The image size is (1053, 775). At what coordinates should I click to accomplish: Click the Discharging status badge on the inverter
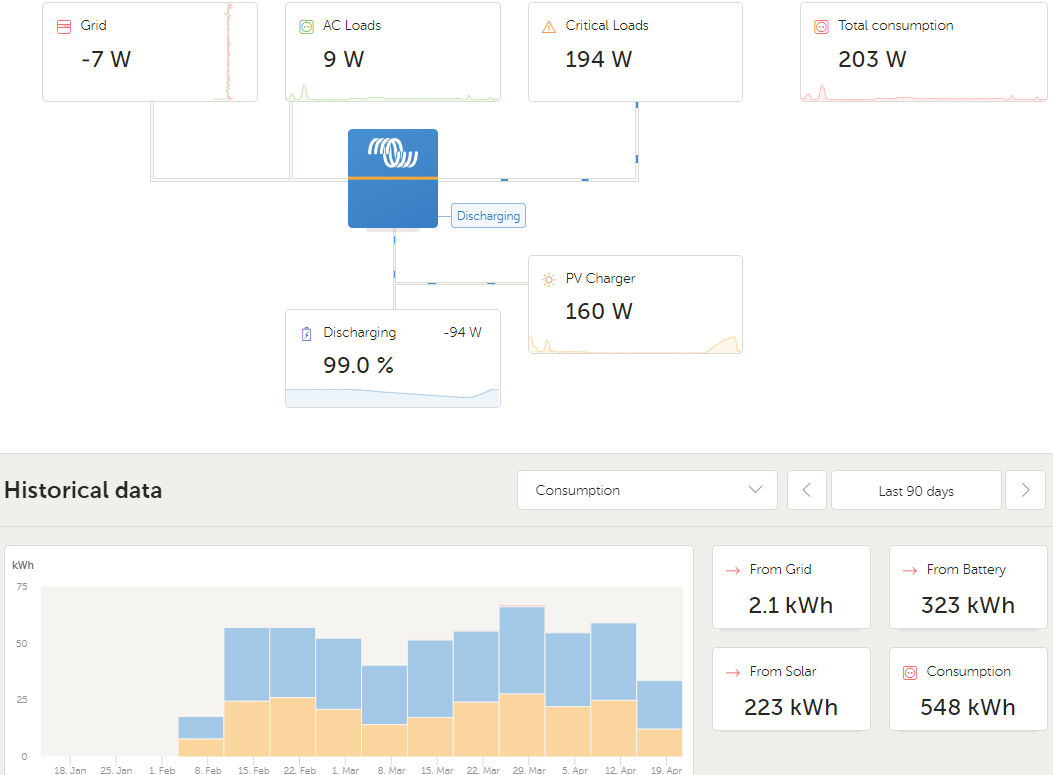(488, 216)
